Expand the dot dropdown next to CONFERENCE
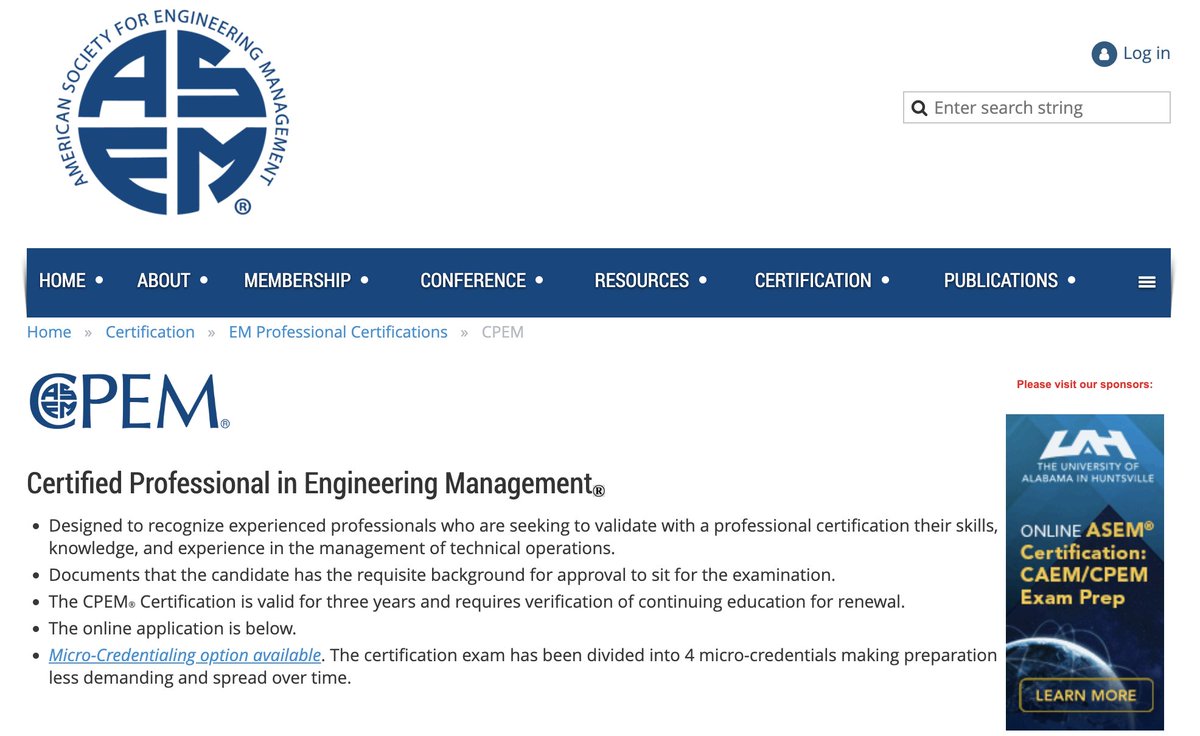Image resolution: width=1200 pixels, height=736 pixels. tap(539, 280)
